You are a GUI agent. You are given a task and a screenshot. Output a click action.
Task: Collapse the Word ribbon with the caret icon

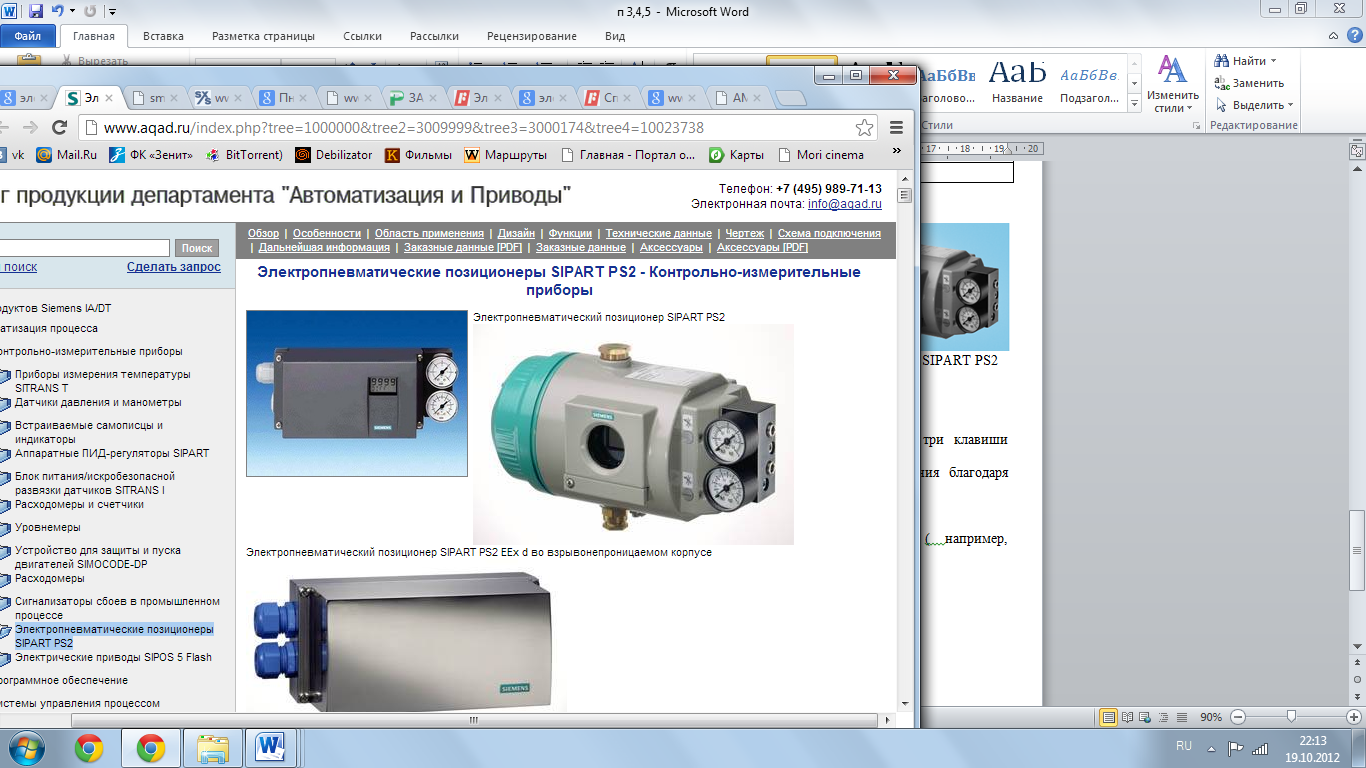click(x=1335, y=36)
